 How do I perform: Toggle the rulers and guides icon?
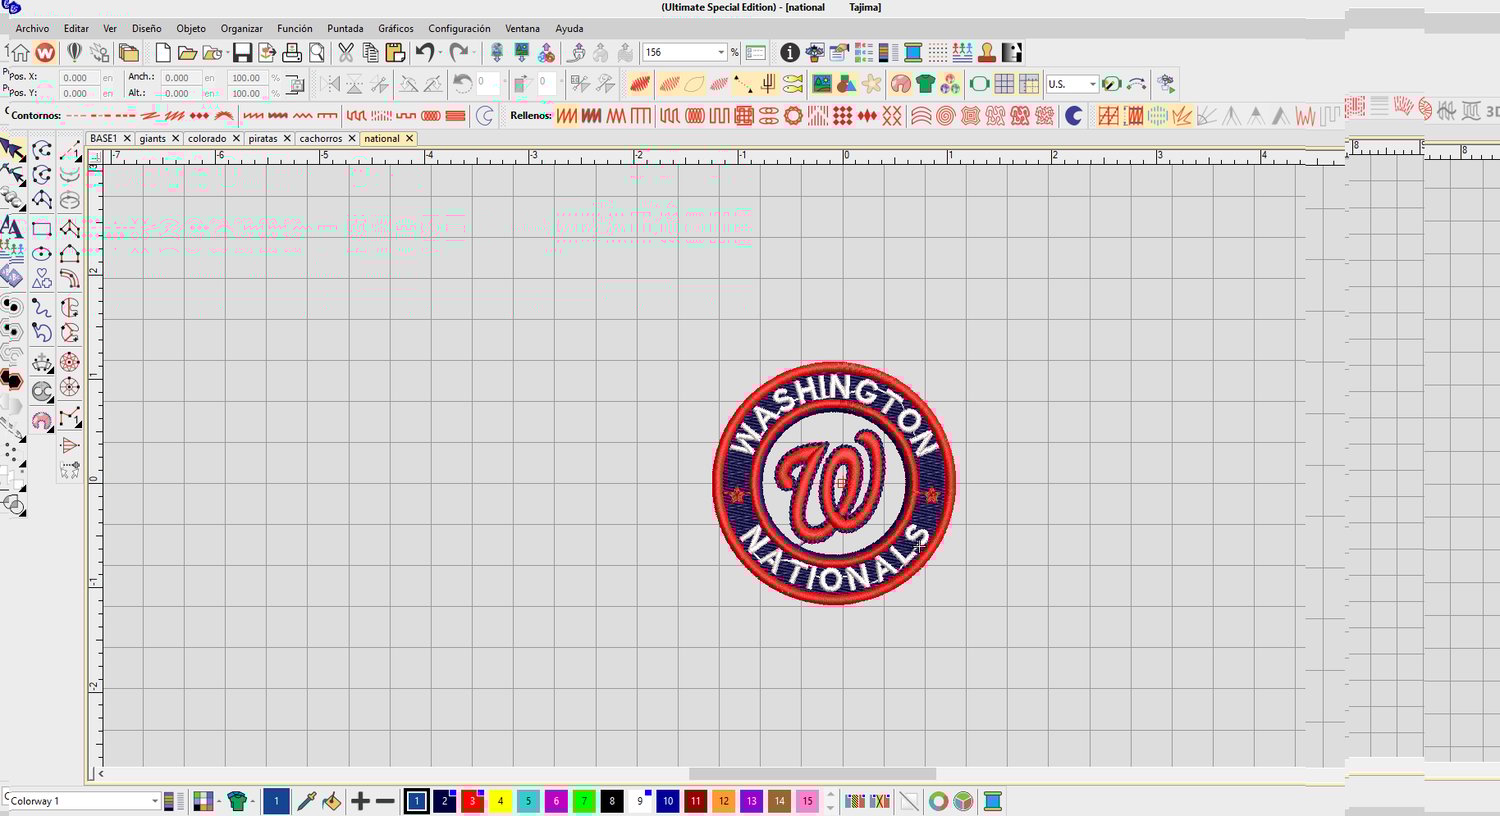(1028, 84)
